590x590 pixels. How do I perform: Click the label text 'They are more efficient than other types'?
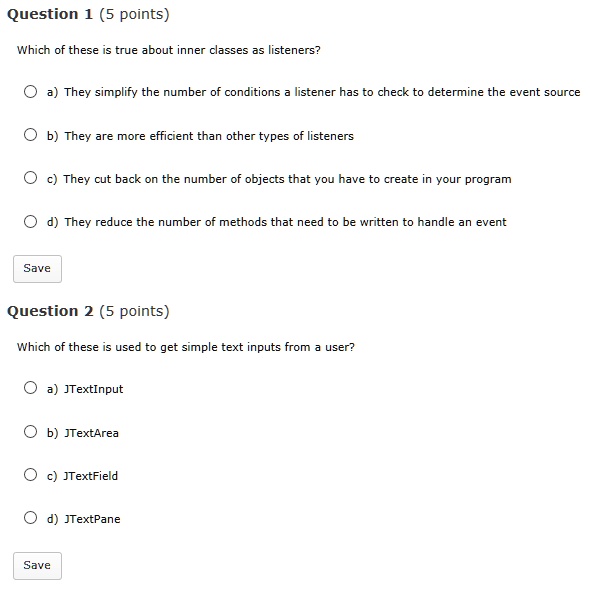click(209, 136)
